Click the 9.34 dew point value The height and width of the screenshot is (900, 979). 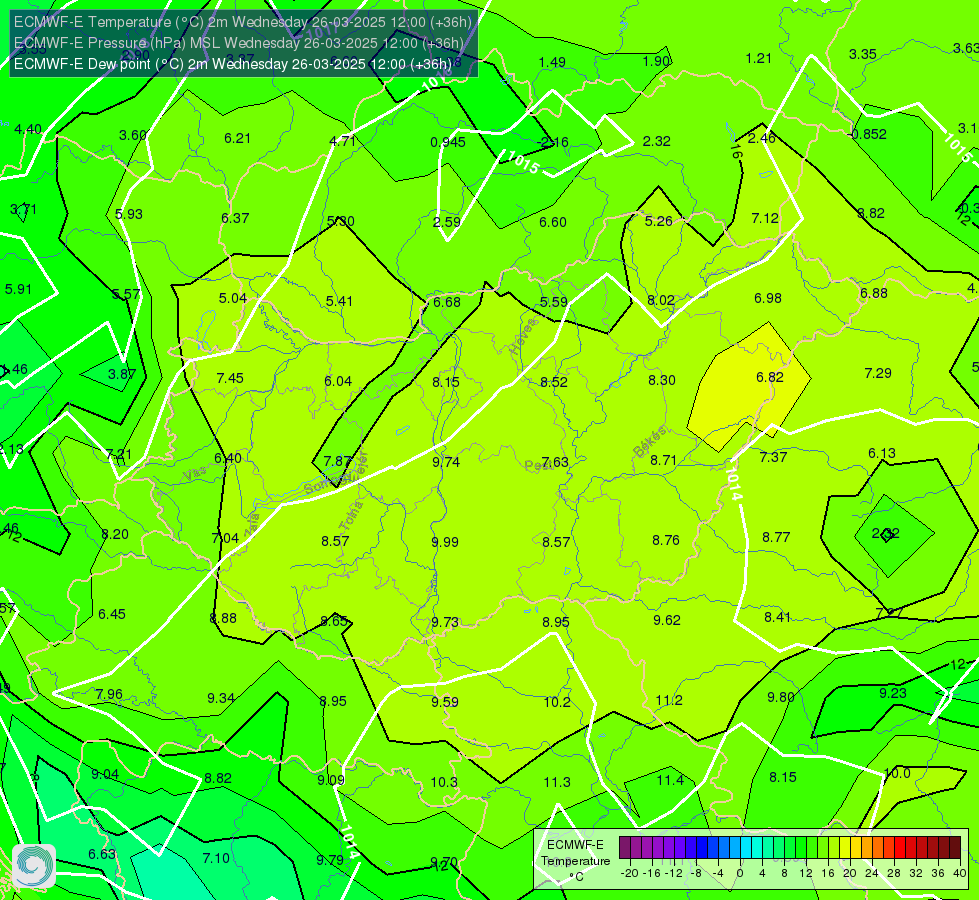pos(221,698)
